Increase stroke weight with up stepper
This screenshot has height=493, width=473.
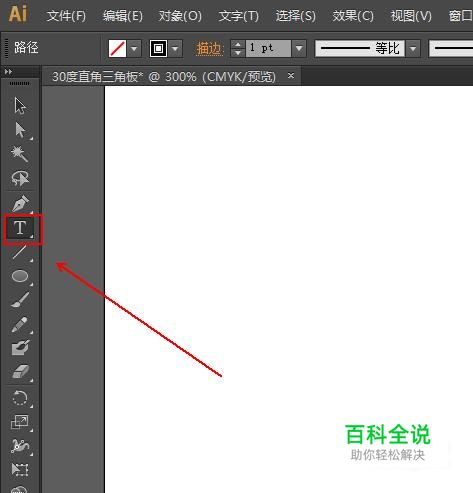238,44
